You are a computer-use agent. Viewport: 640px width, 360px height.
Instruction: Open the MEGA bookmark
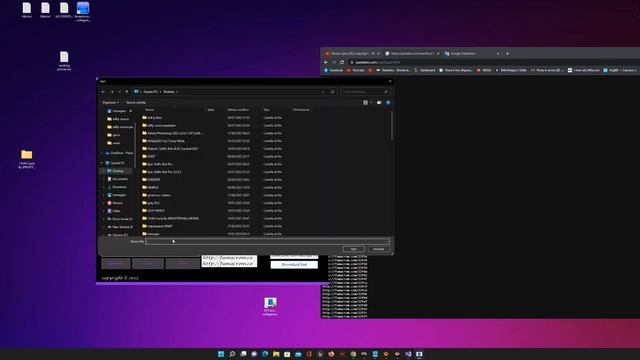click(x=484, y=70)
